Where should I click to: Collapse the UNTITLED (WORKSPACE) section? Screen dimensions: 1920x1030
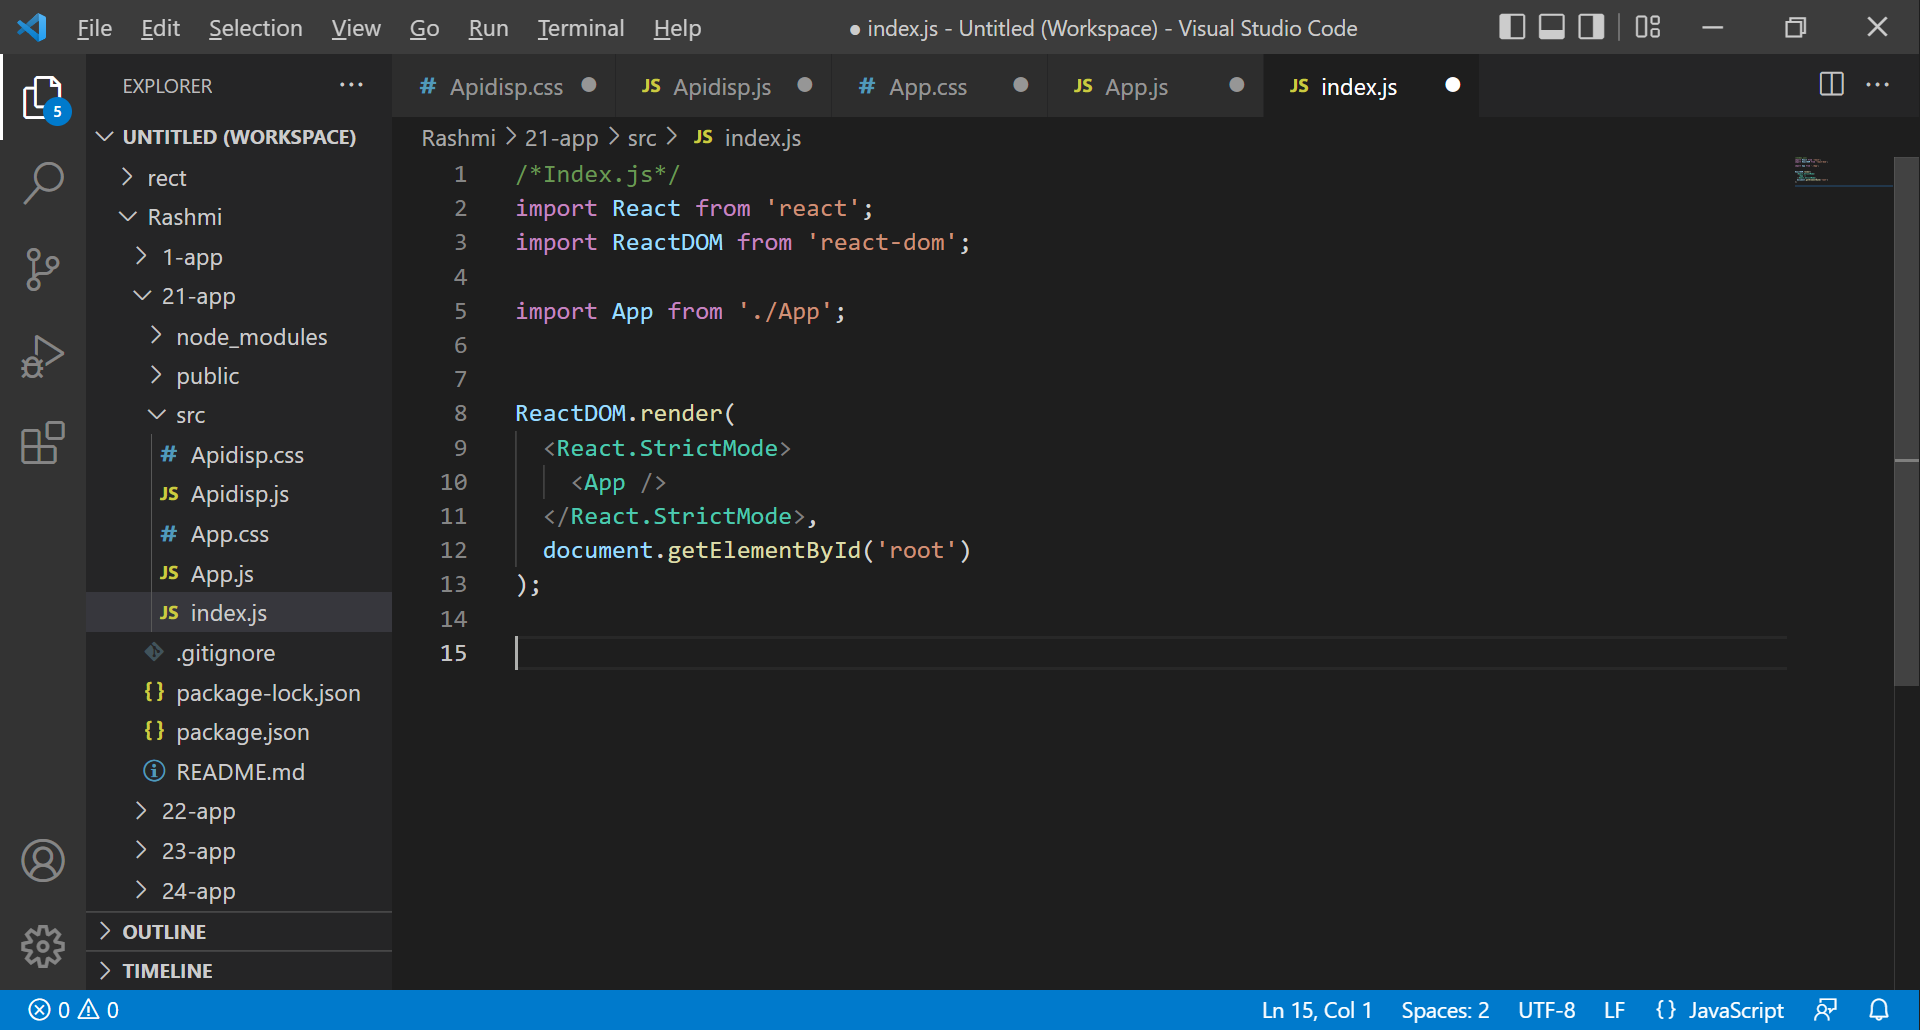pyautogui.click(x=239, y=137)
